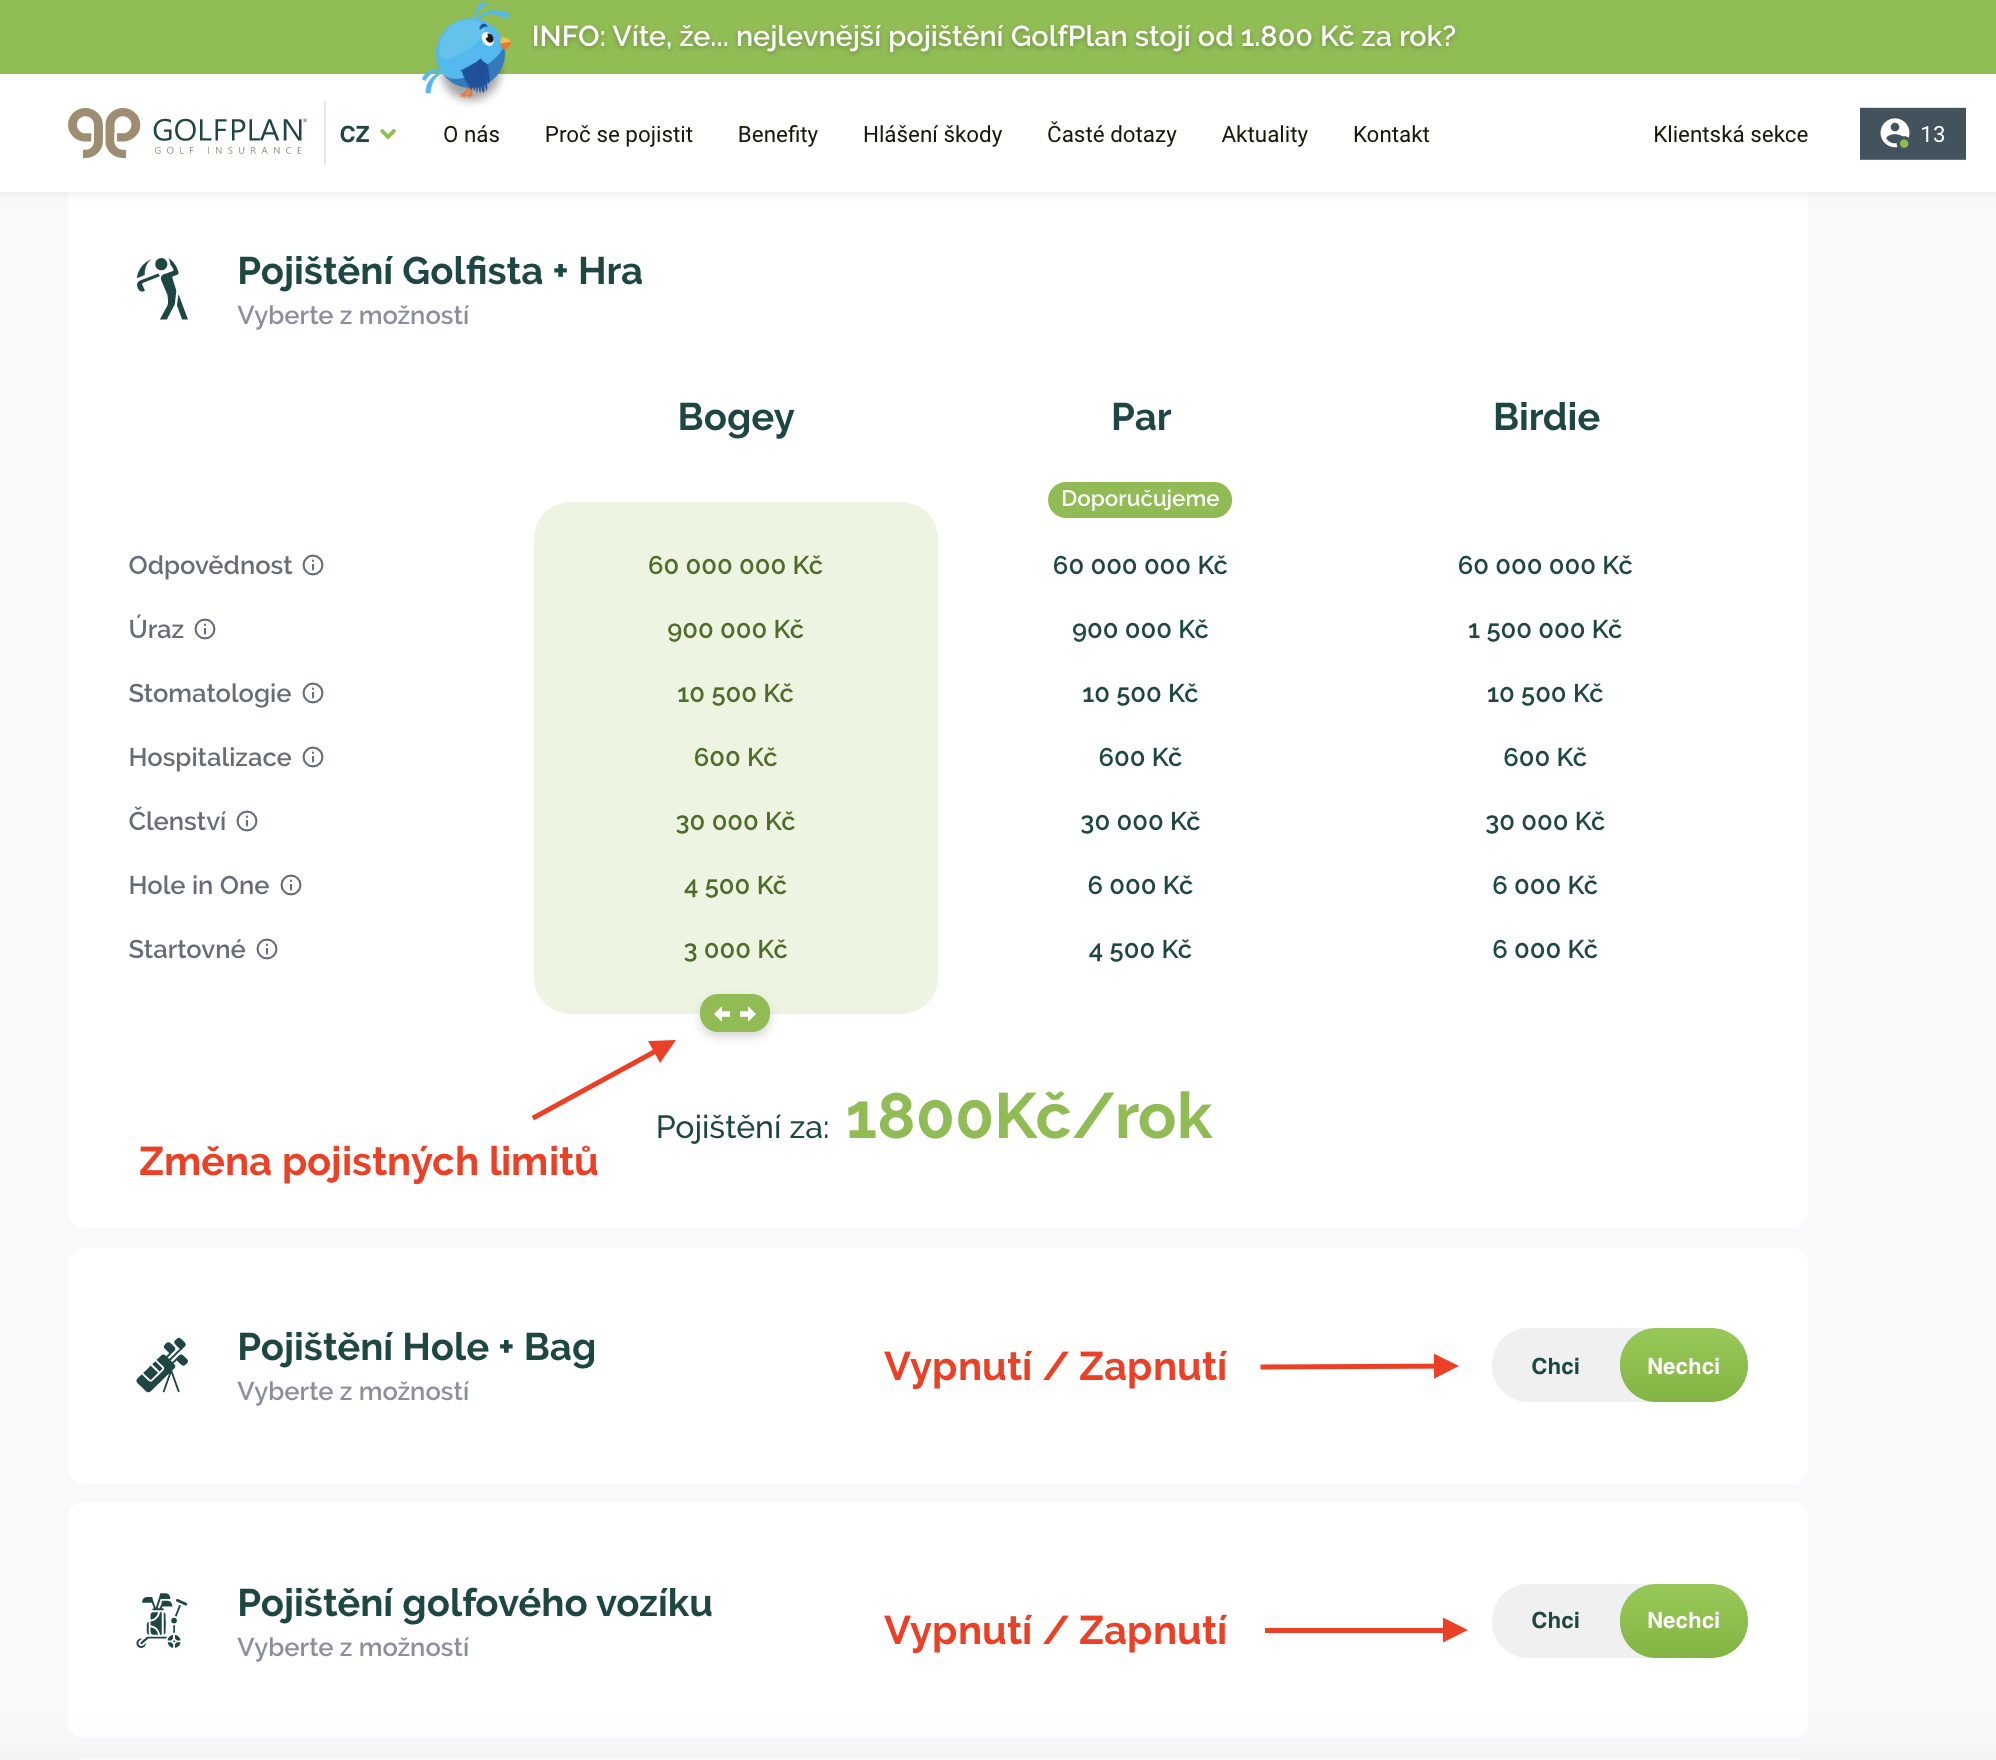Image resolution: width=1996 pixels, height=1760 pixels.
Task: Go to Hlášení škody page
Action: 932,134
